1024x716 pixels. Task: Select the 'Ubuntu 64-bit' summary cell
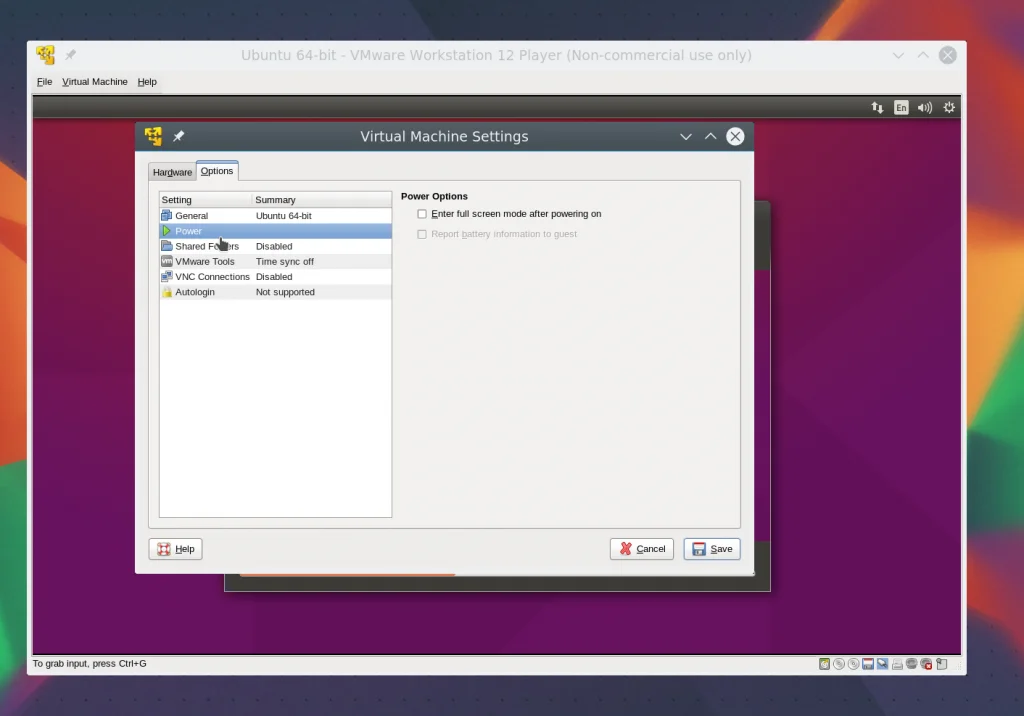(283, 216)
